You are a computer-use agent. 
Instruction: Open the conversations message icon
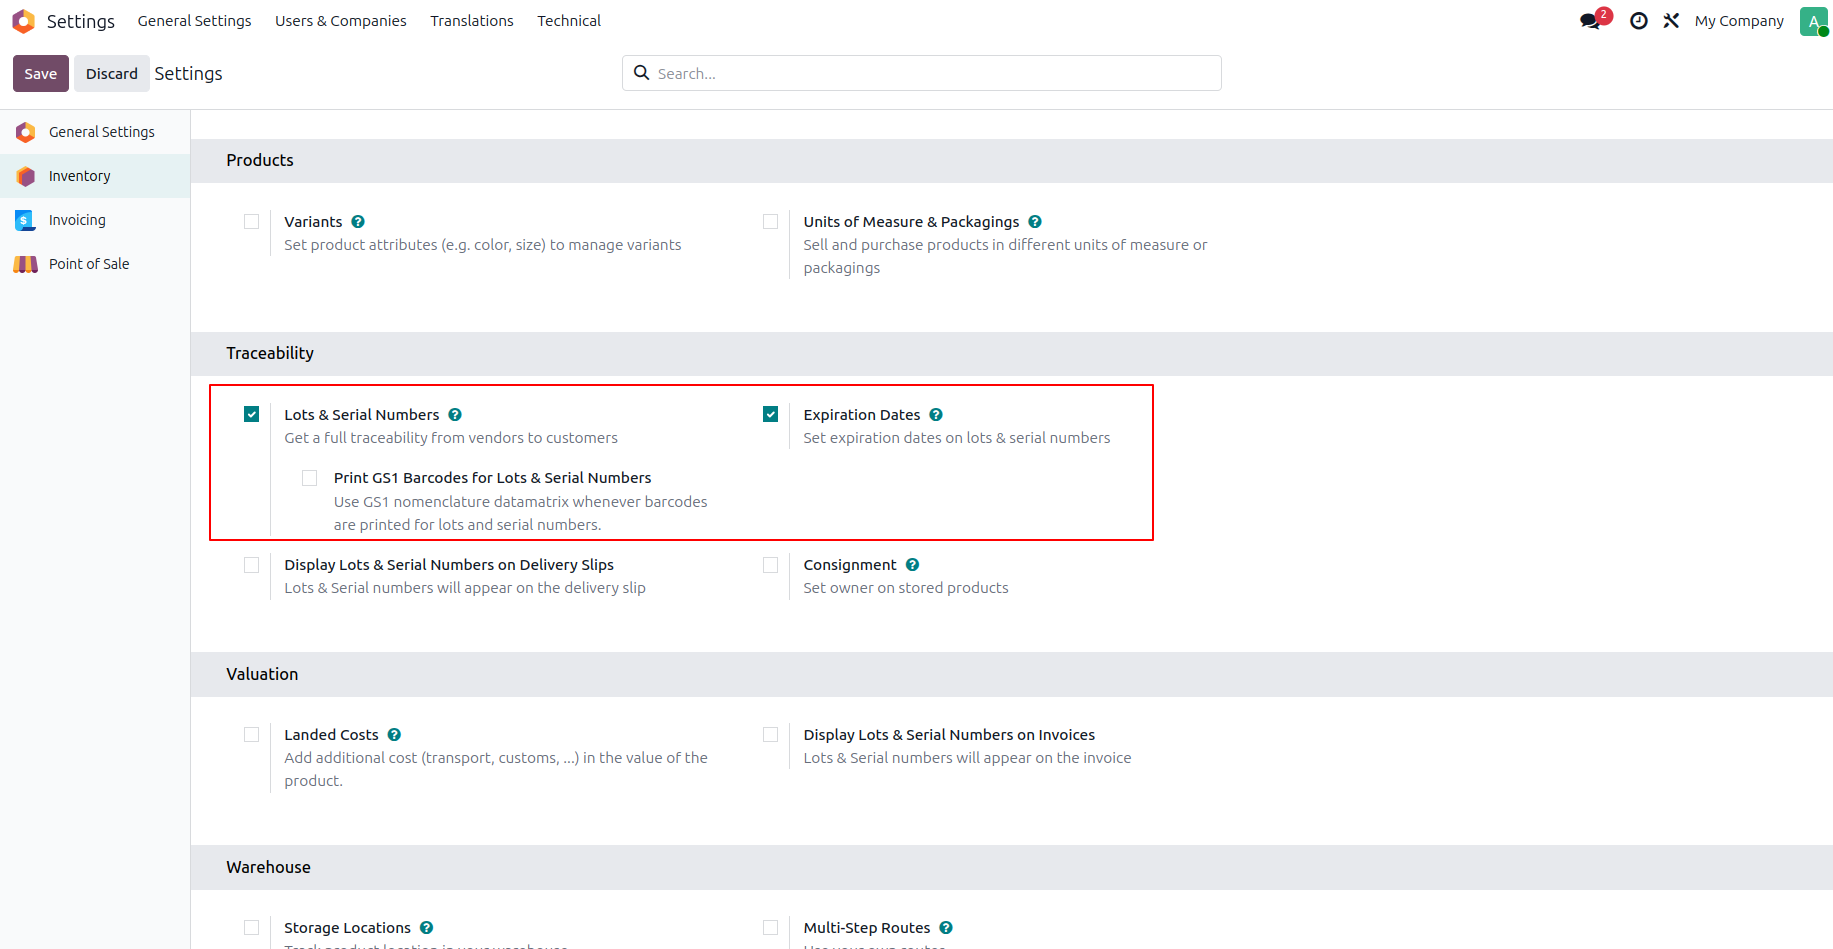pyautogui.click(x=1590, y=21)
